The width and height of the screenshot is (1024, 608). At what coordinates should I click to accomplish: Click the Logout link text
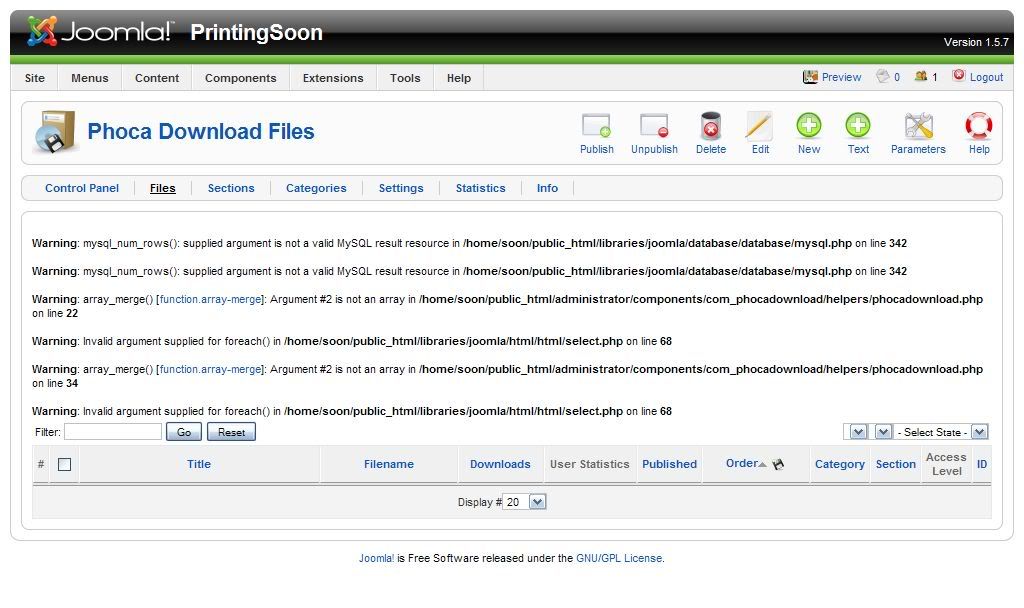click(x=986, y=77)
